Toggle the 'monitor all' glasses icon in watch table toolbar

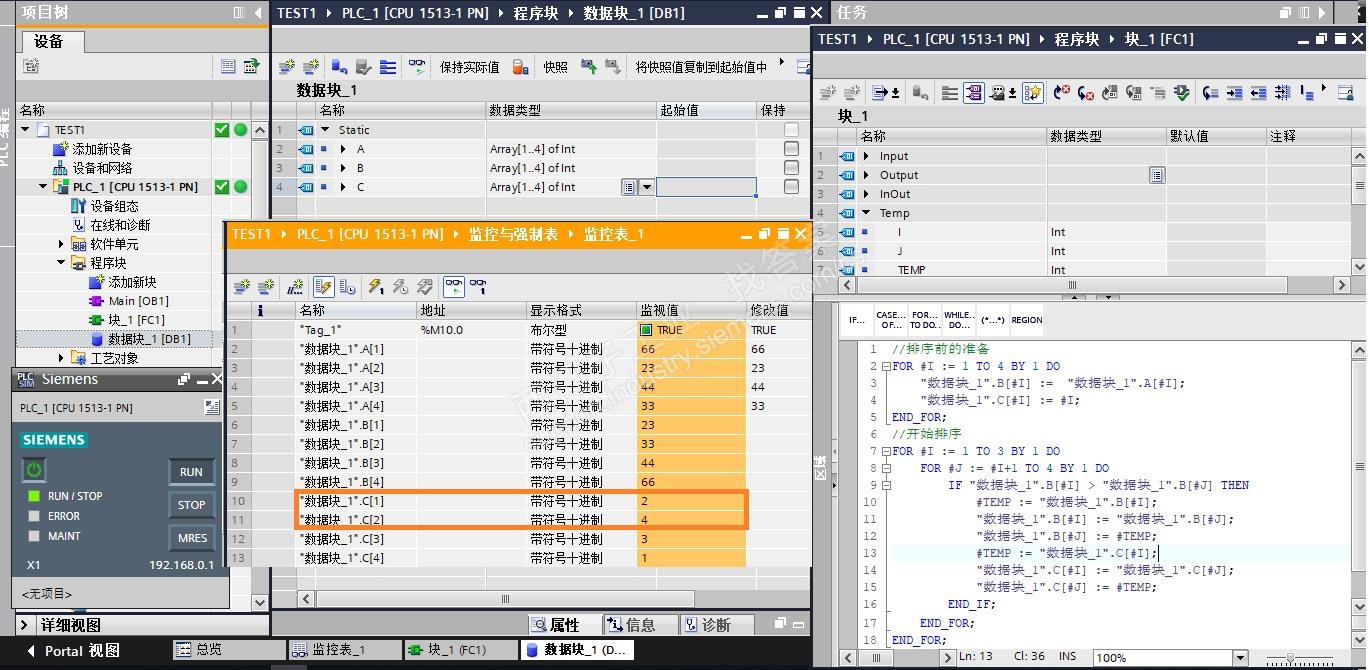tap(454, 287)
